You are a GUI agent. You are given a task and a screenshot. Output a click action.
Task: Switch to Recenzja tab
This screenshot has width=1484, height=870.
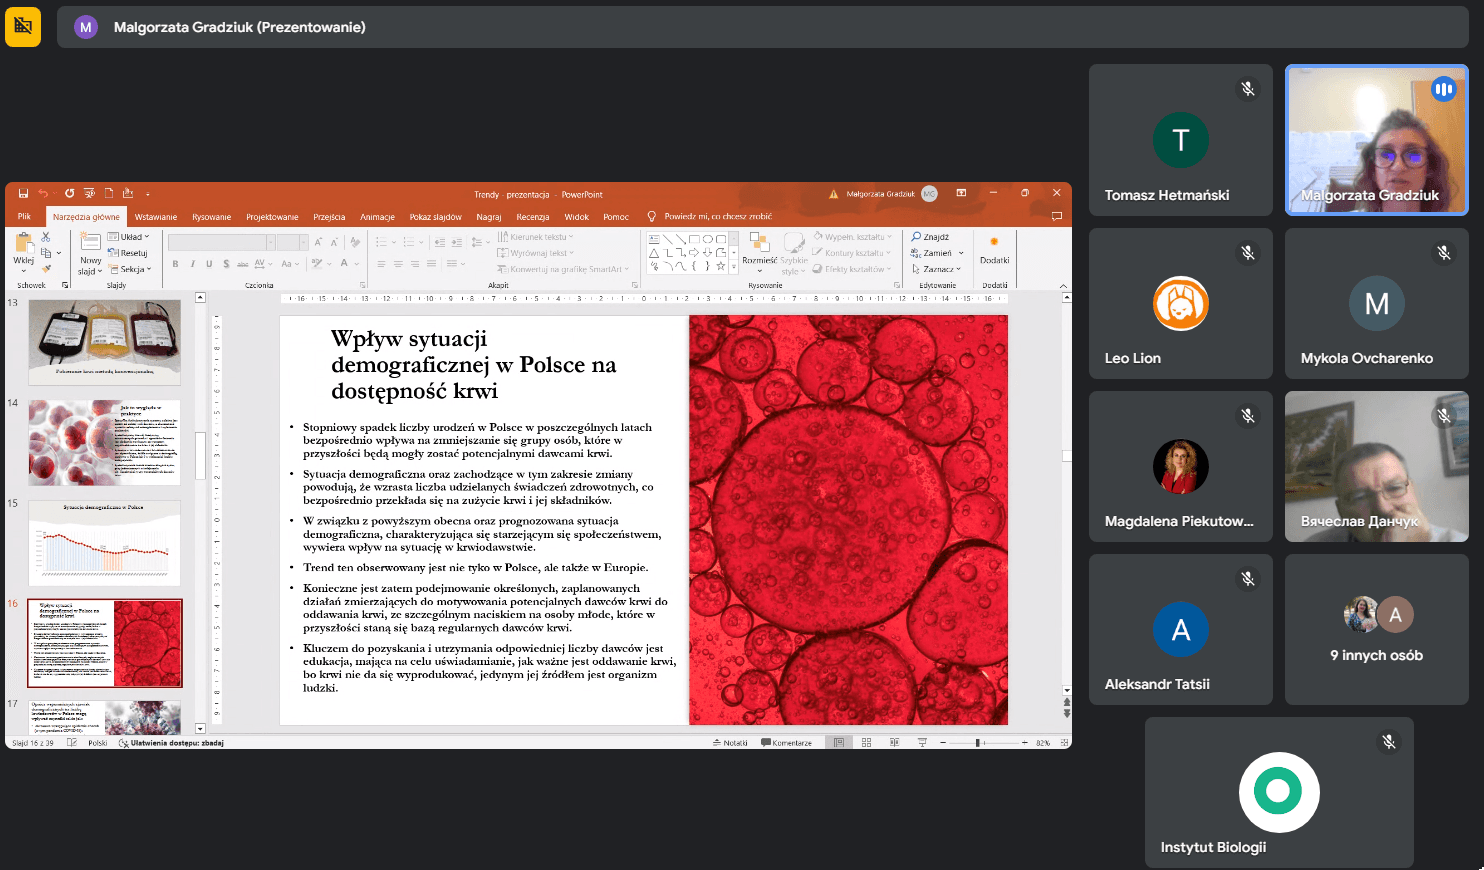533,217
